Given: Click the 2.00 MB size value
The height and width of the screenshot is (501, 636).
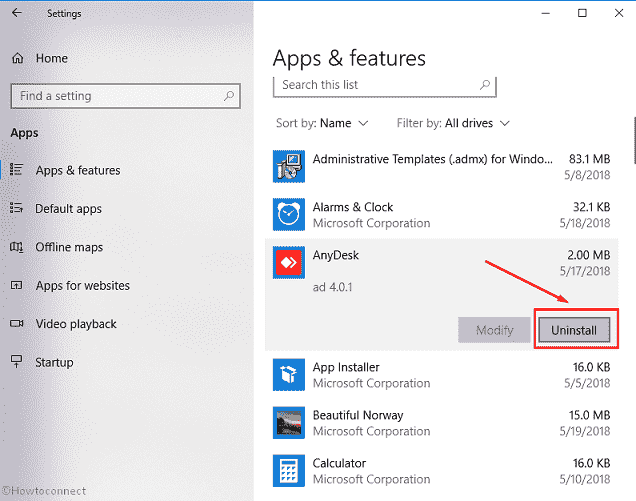Looking at the screenshot, I should pyautogui.click(x=589, y=255).
